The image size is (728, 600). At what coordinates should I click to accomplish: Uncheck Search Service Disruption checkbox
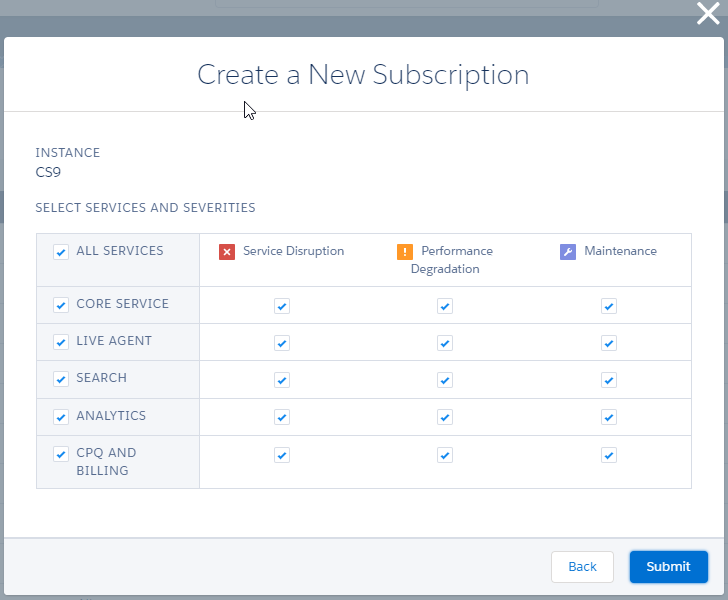click(282, 380)
